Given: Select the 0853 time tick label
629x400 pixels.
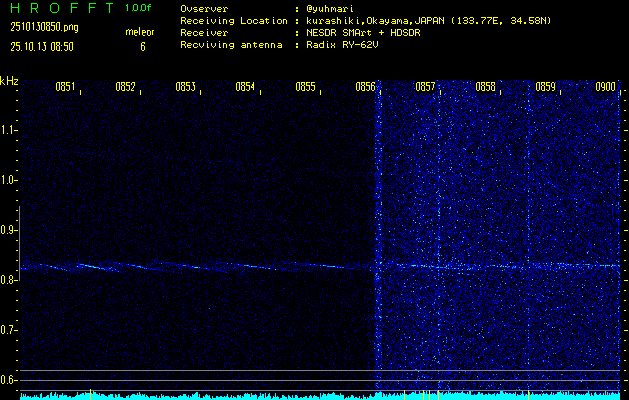Looking at the screenshot, I should pyautogui.click(x=185, y=87).
